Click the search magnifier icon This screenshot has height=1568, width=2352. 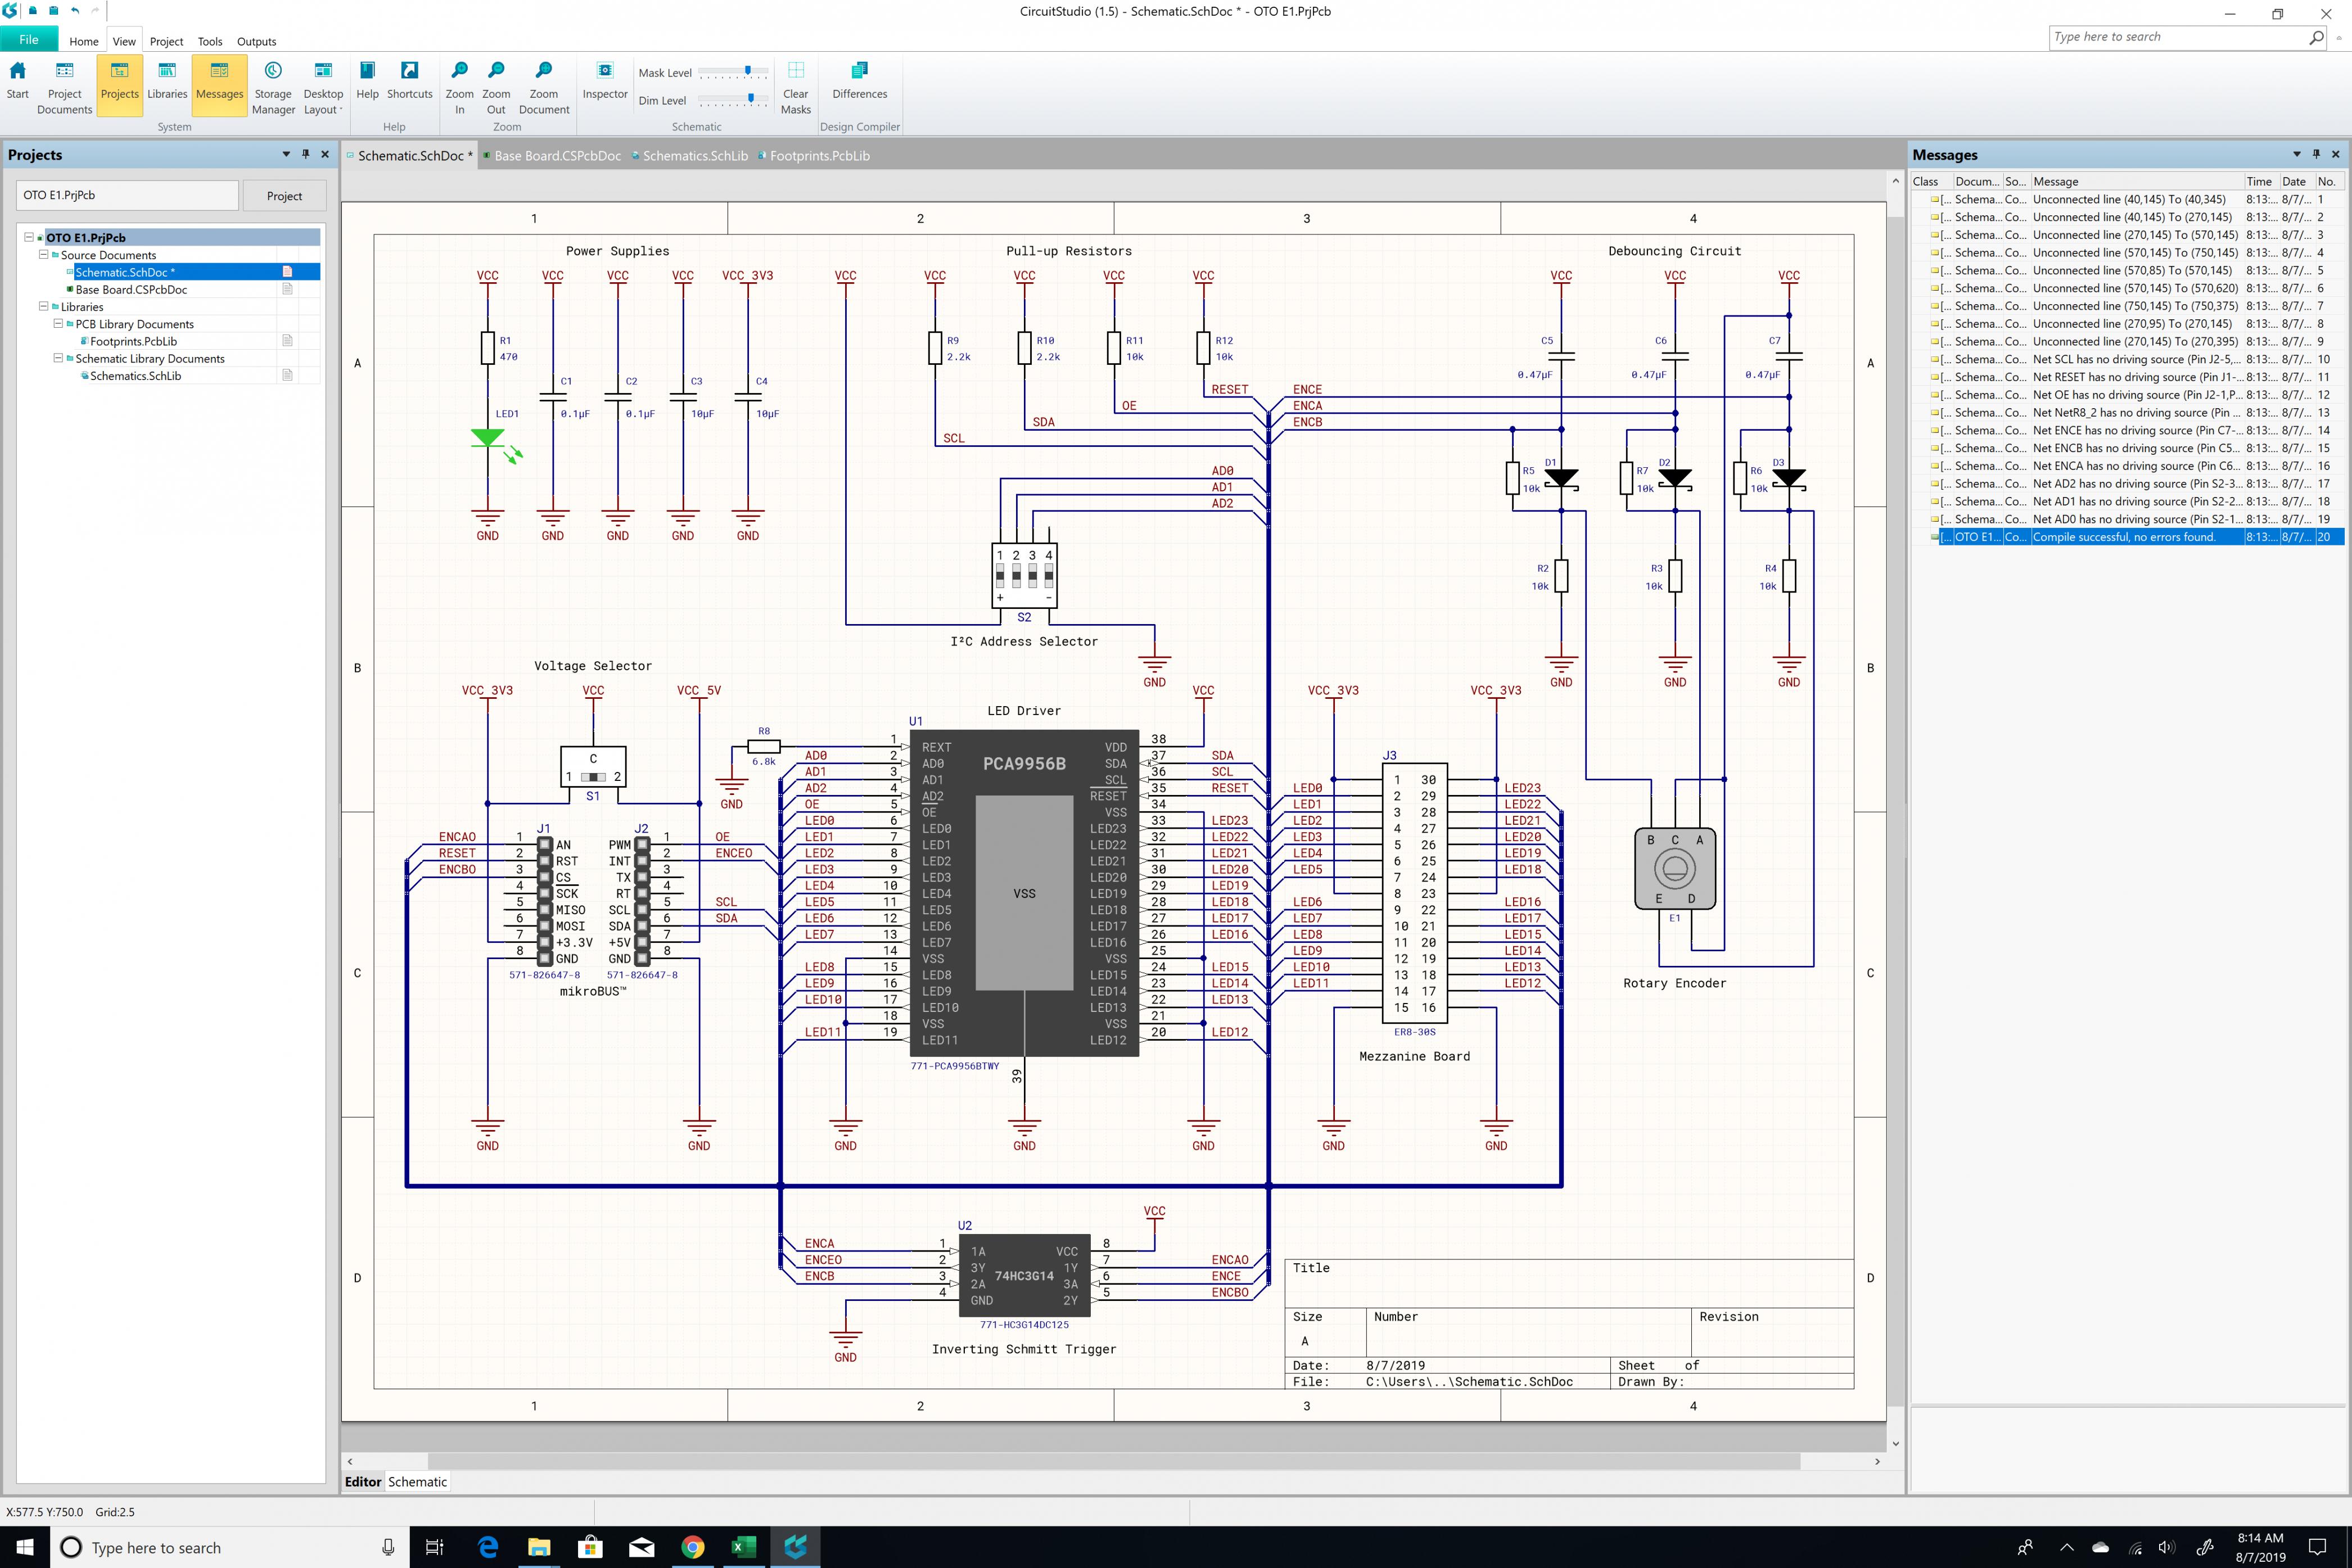coord(2316,37)
